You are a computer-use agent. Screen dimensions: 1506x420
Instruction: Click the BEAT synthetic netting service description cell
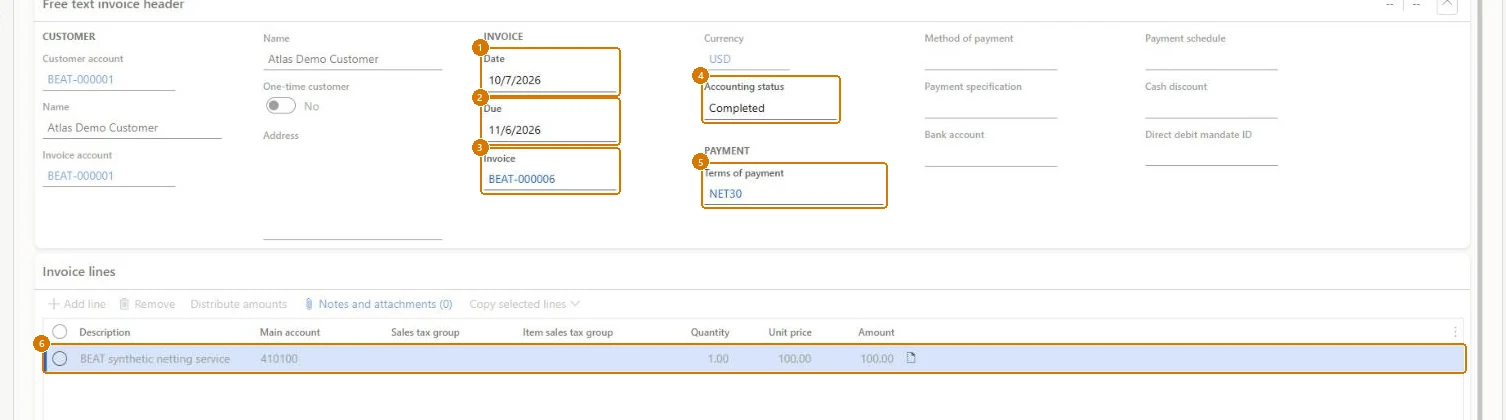[155, 359]
